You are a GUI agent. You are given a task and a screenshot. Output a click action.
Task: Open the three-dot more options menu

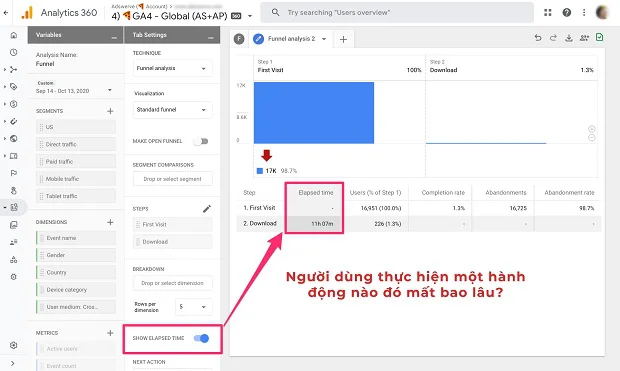point(584,13)
